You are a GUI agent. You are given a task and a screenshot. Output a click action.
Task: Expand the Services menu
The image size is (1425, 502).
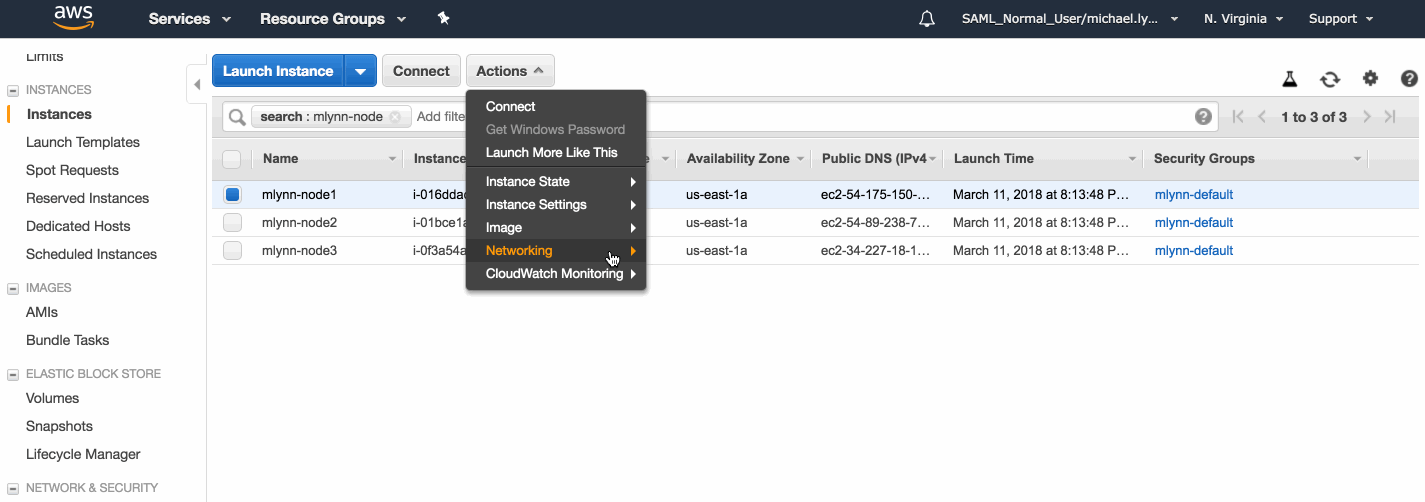click(189, 19)
